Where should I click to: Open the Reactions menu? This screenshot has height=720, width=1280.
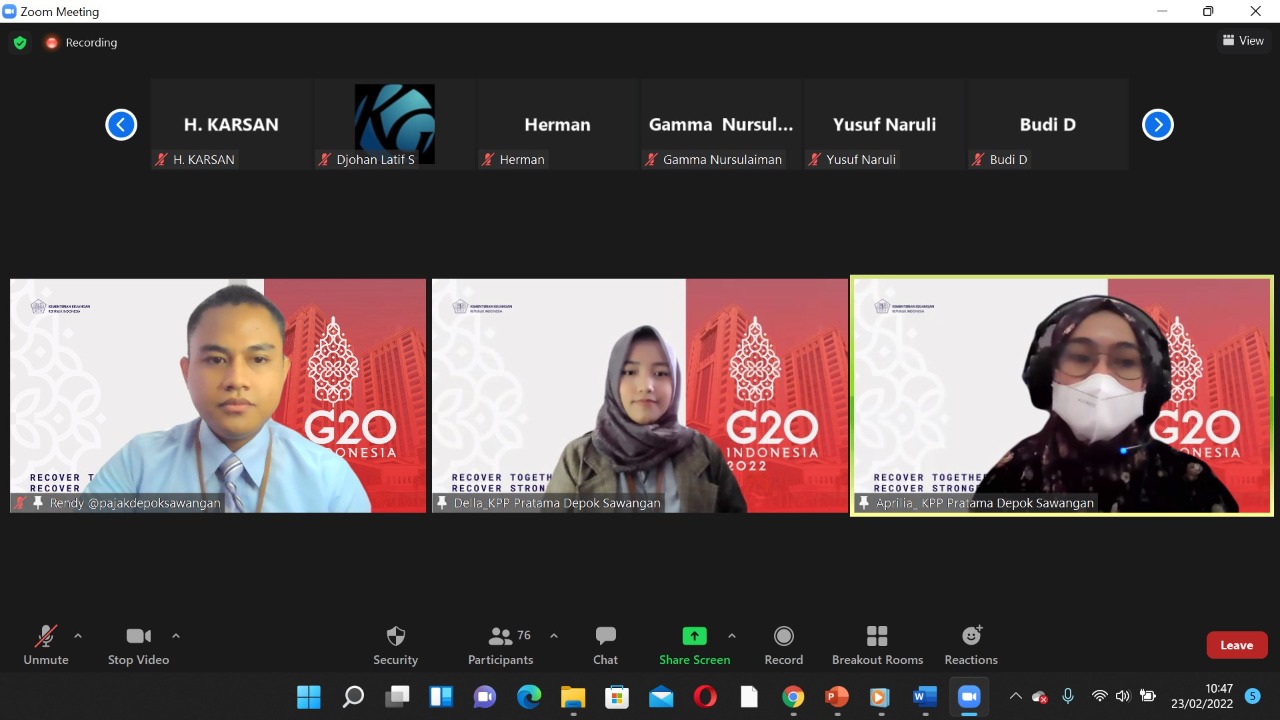coord(971,645)
